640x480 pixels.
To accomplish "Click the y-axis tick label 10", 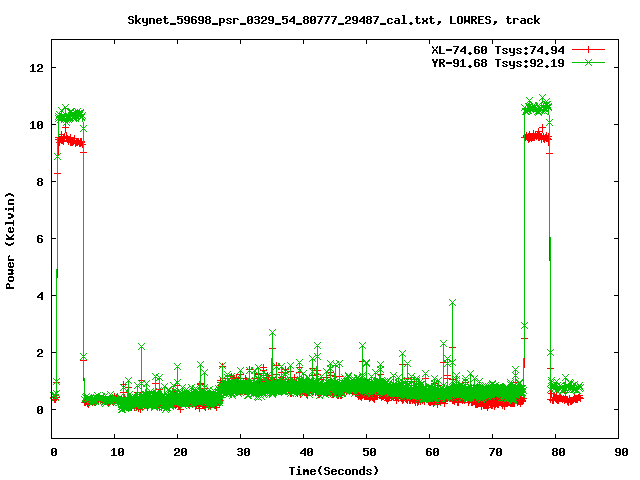I will (x=36, y=125).
